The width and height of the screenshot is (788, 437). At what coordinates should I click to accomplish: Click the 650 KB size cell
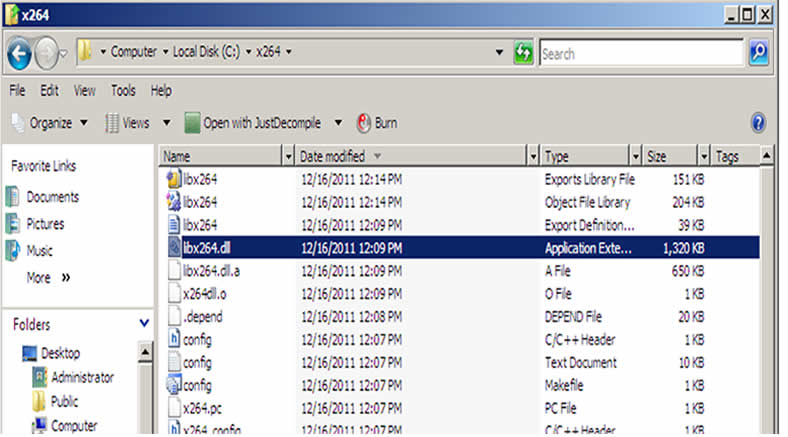click(x=687, y=271)
